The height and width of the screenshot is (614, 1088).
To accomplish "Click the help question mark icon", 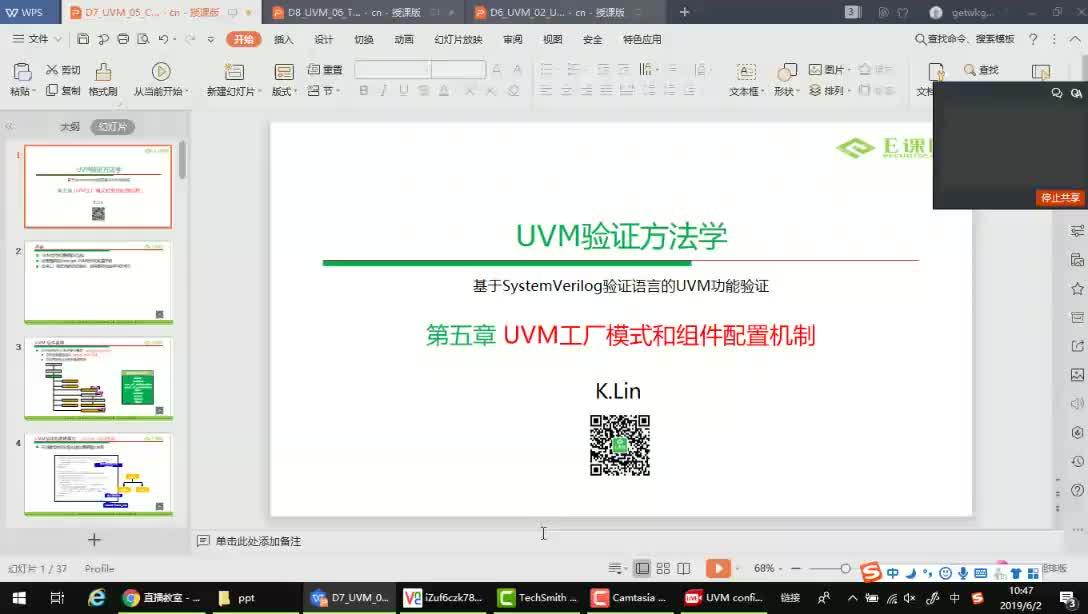I will tap(1033, 39).
